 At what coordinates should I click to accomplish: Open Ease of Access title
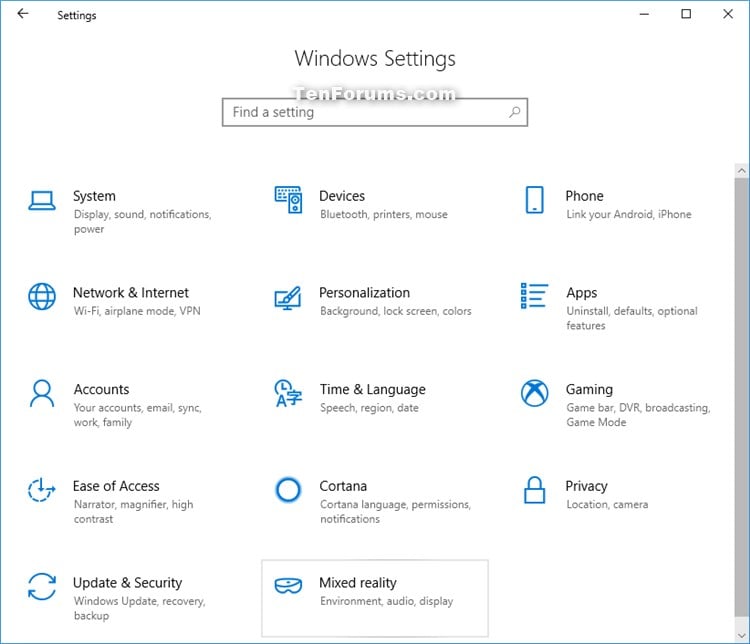[x=116, y=486]
